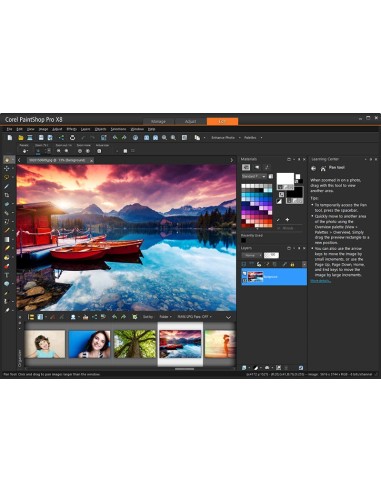Select smiling woman thumbnail in Organizer
The height and width of the screenshot is (492, 381).
click(89, 344)
